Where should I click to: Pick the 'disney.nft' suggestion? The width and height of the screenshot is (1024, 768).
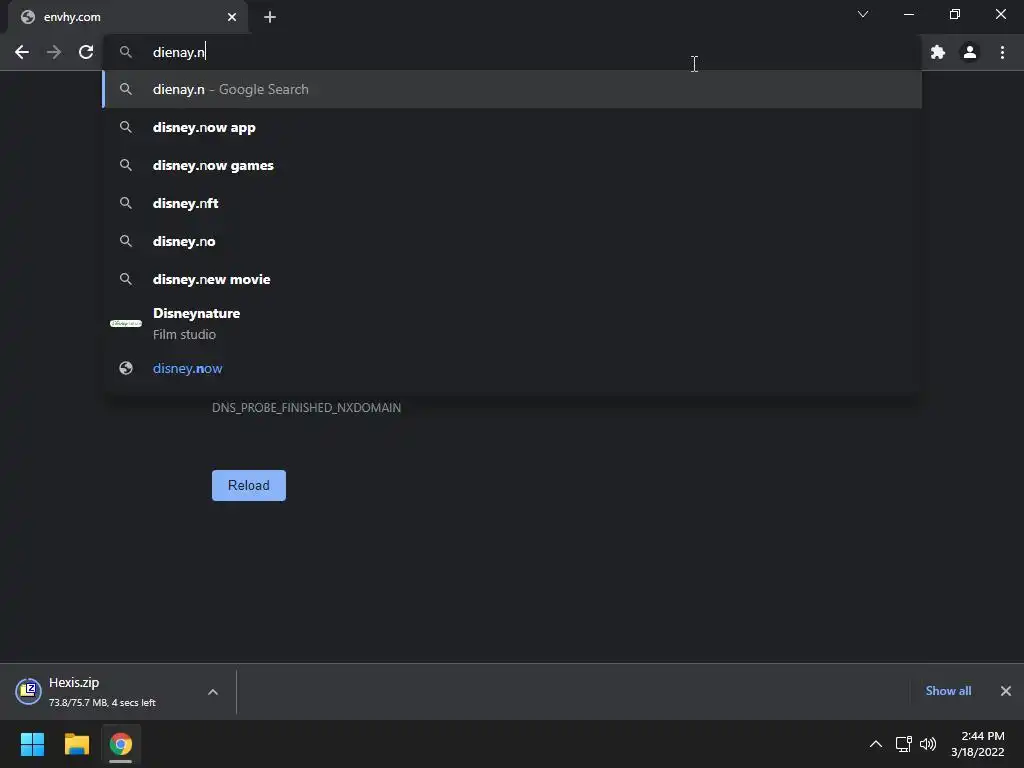pos(512,203)
